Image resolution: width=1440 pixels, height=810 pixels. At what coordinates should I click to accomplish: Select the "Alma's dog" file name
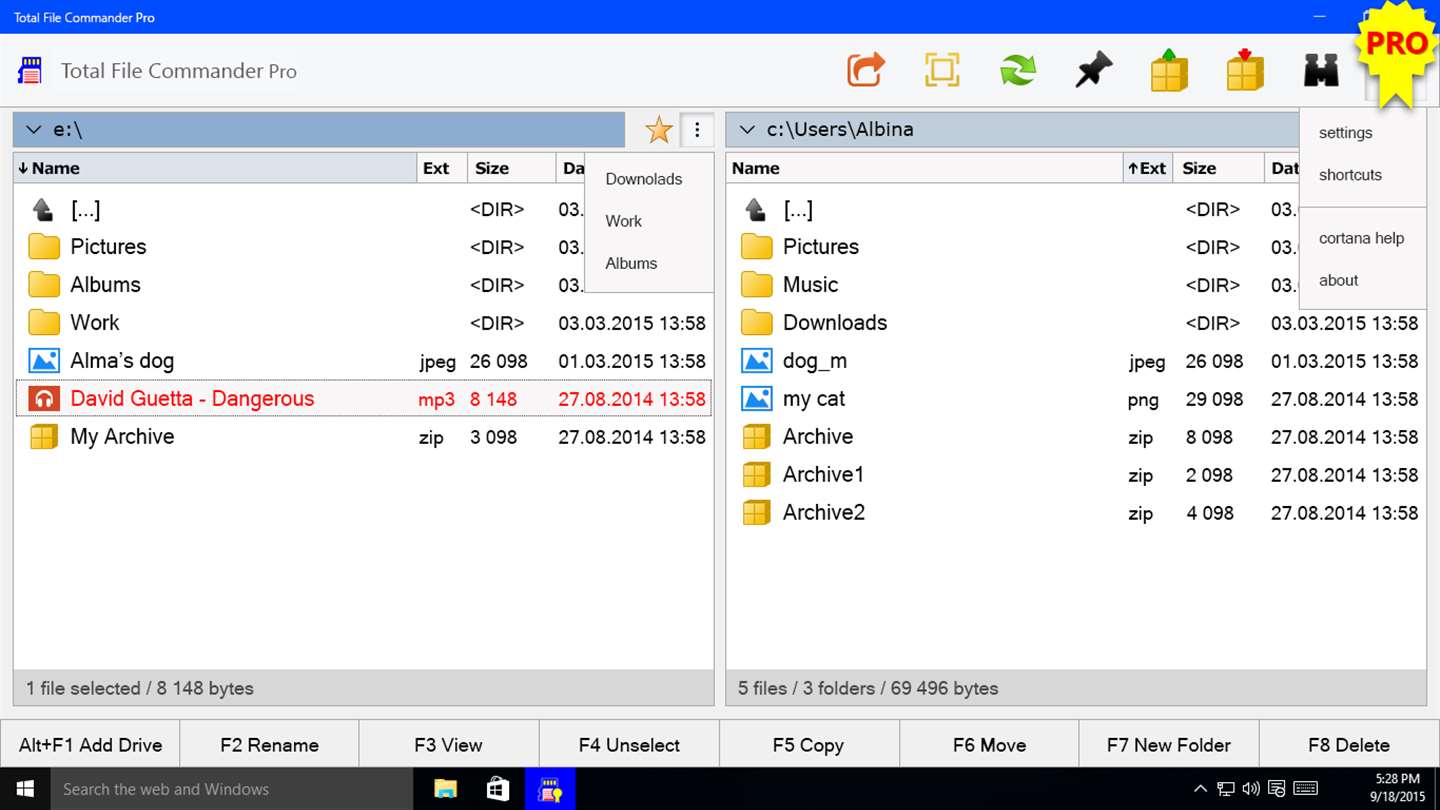(122, 361)
